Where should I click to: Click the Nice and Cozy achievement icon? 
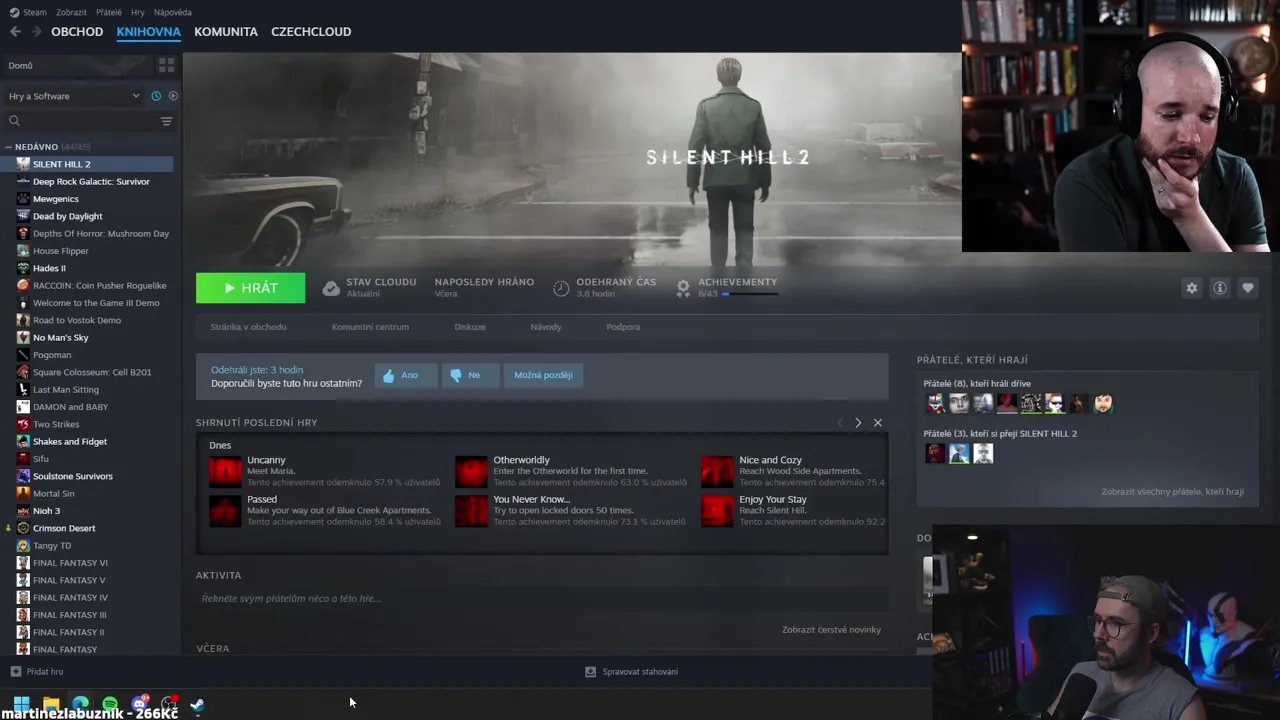coord(717,471)
